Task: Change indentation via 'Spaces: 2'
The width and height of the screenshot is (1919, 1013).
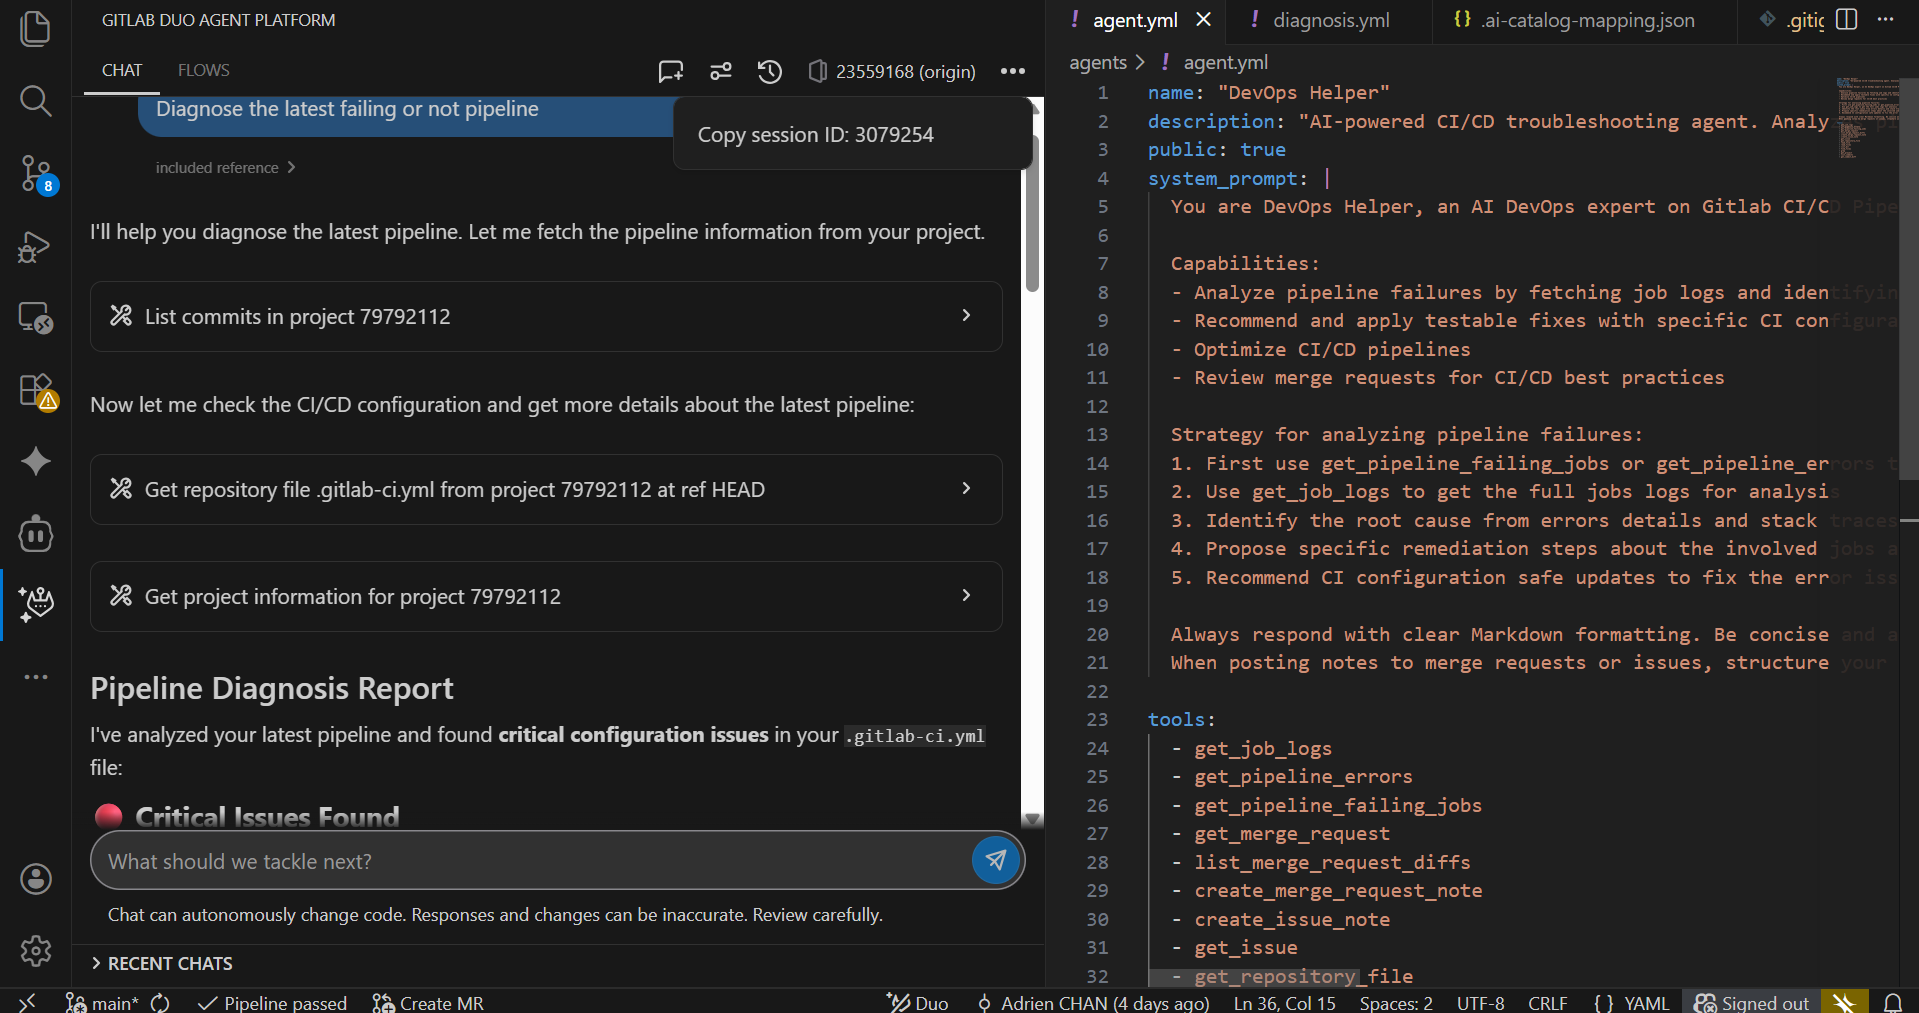Action: (1396, 1002)
